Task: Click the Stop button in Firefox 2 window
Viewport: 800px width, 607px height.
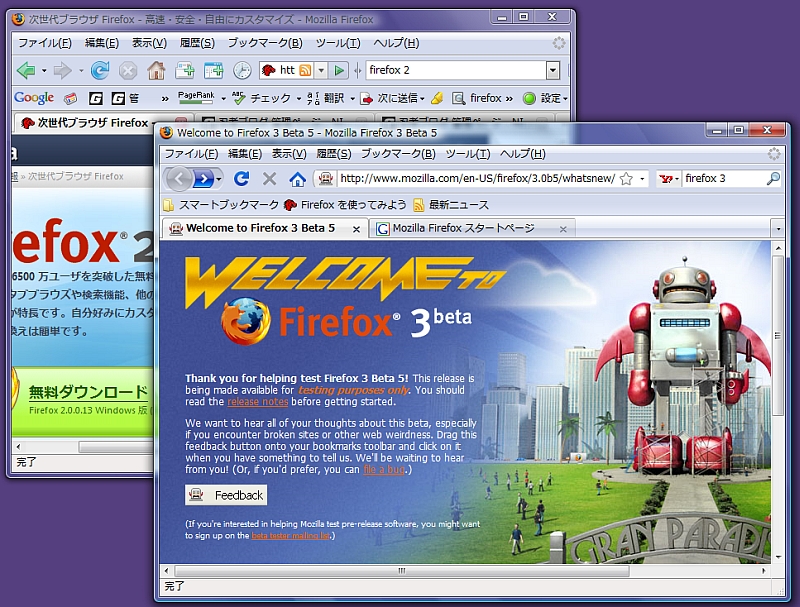Action: click(128, 70)
